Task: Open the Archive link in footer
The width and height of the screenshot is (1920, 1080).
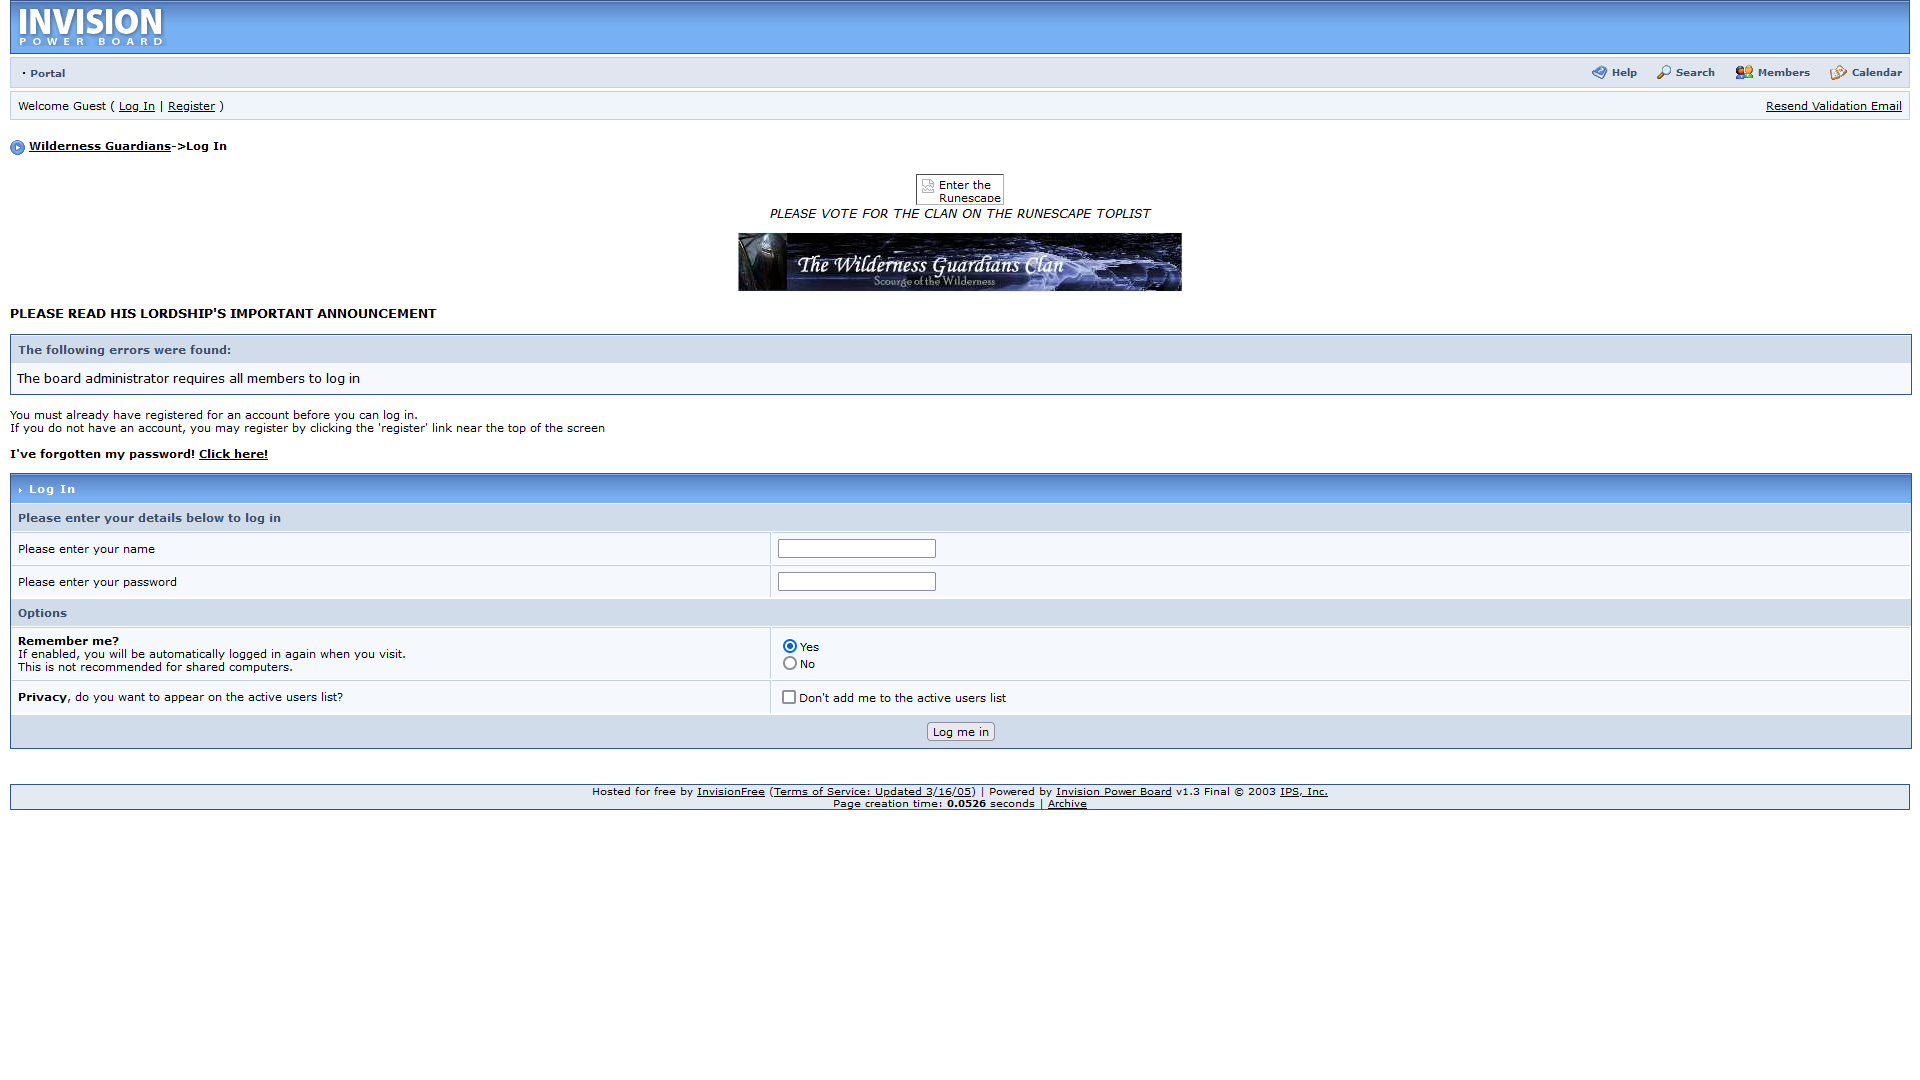Action: (1066, 804)
